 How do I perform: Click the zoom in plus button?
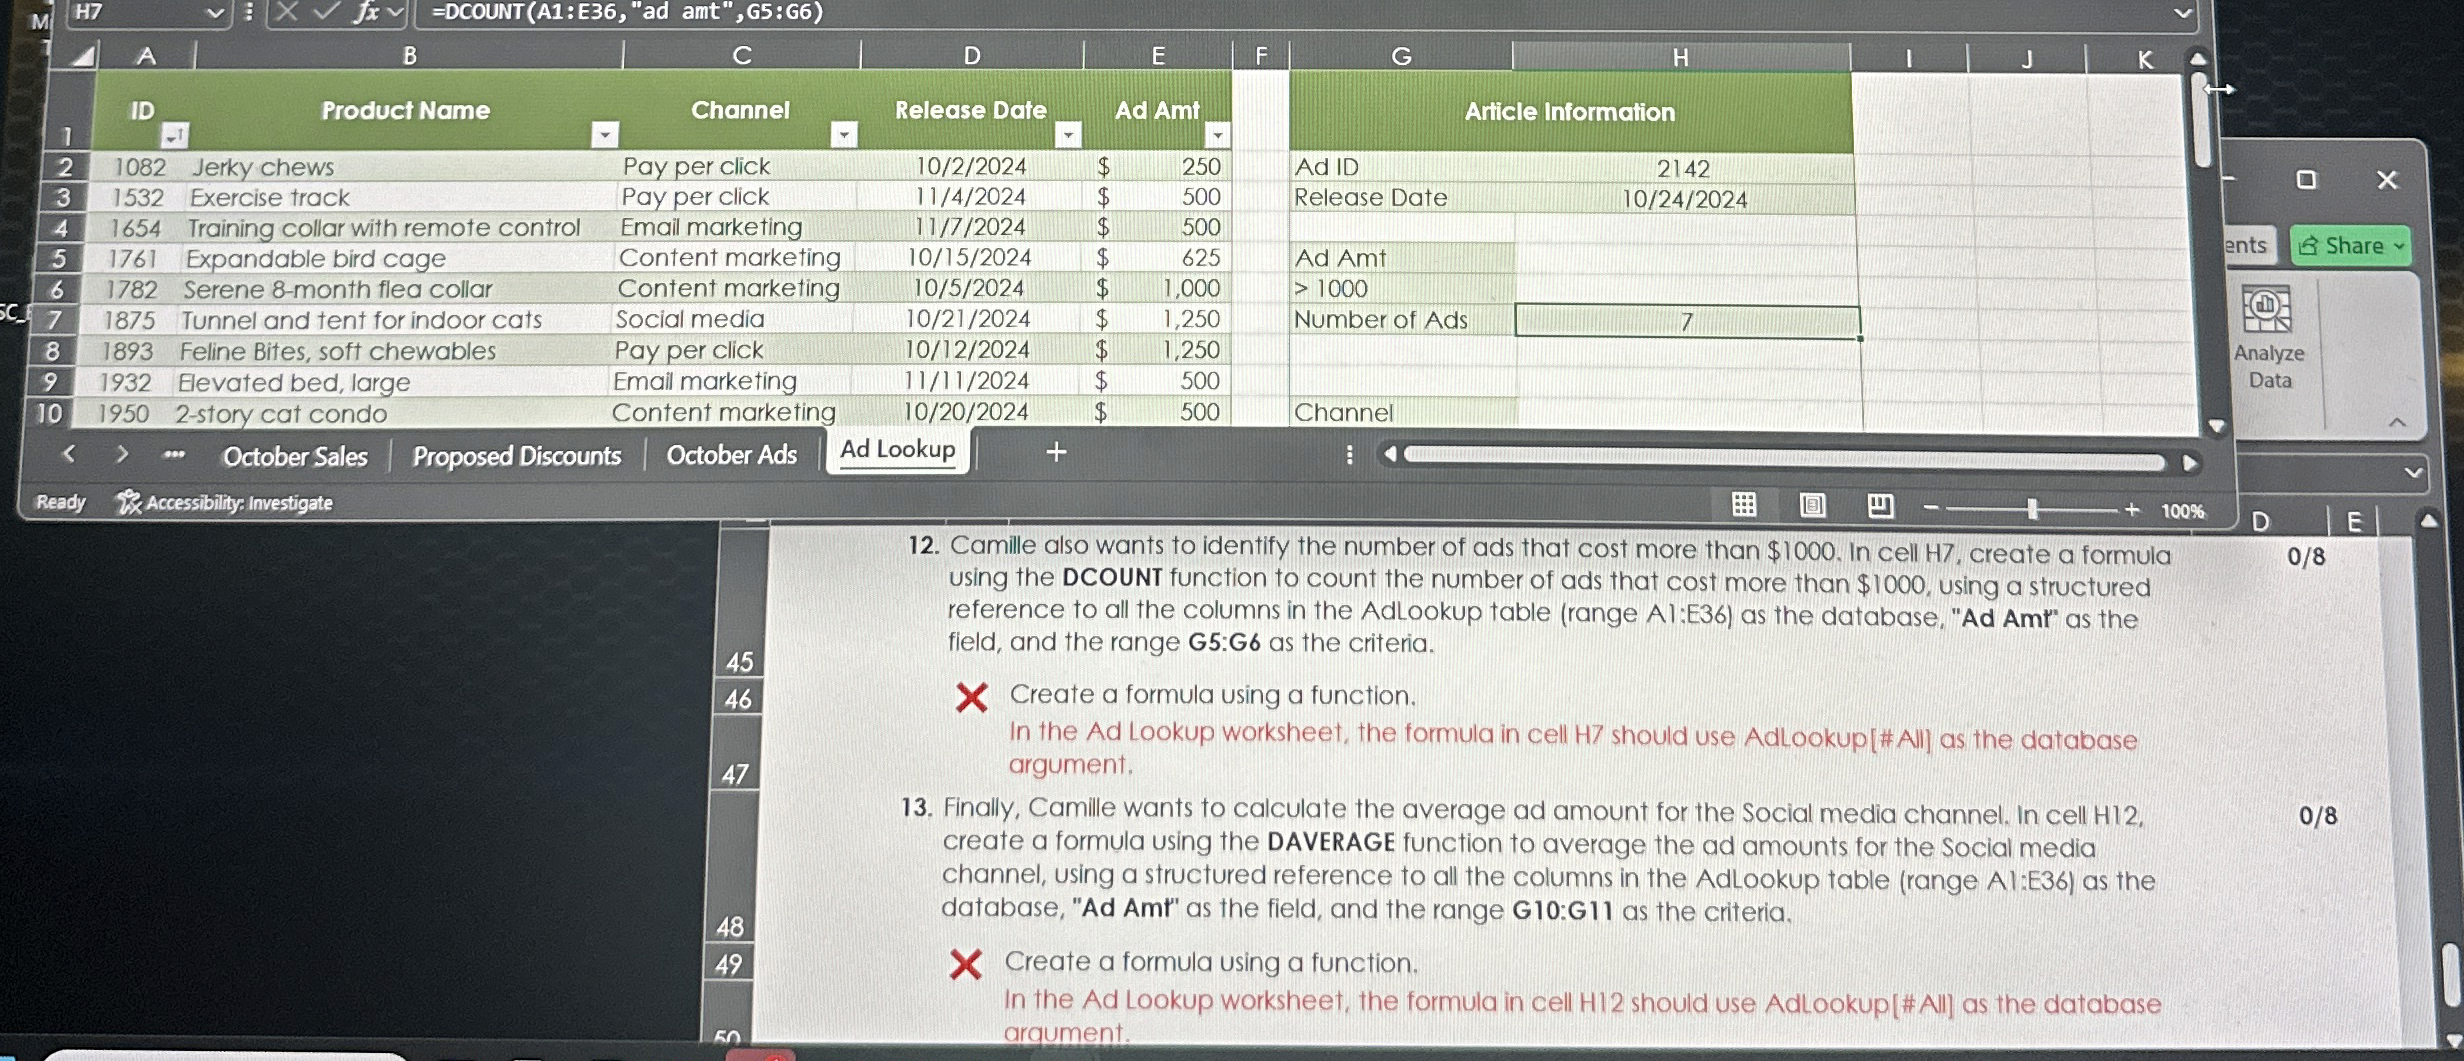pos(2132,510)
